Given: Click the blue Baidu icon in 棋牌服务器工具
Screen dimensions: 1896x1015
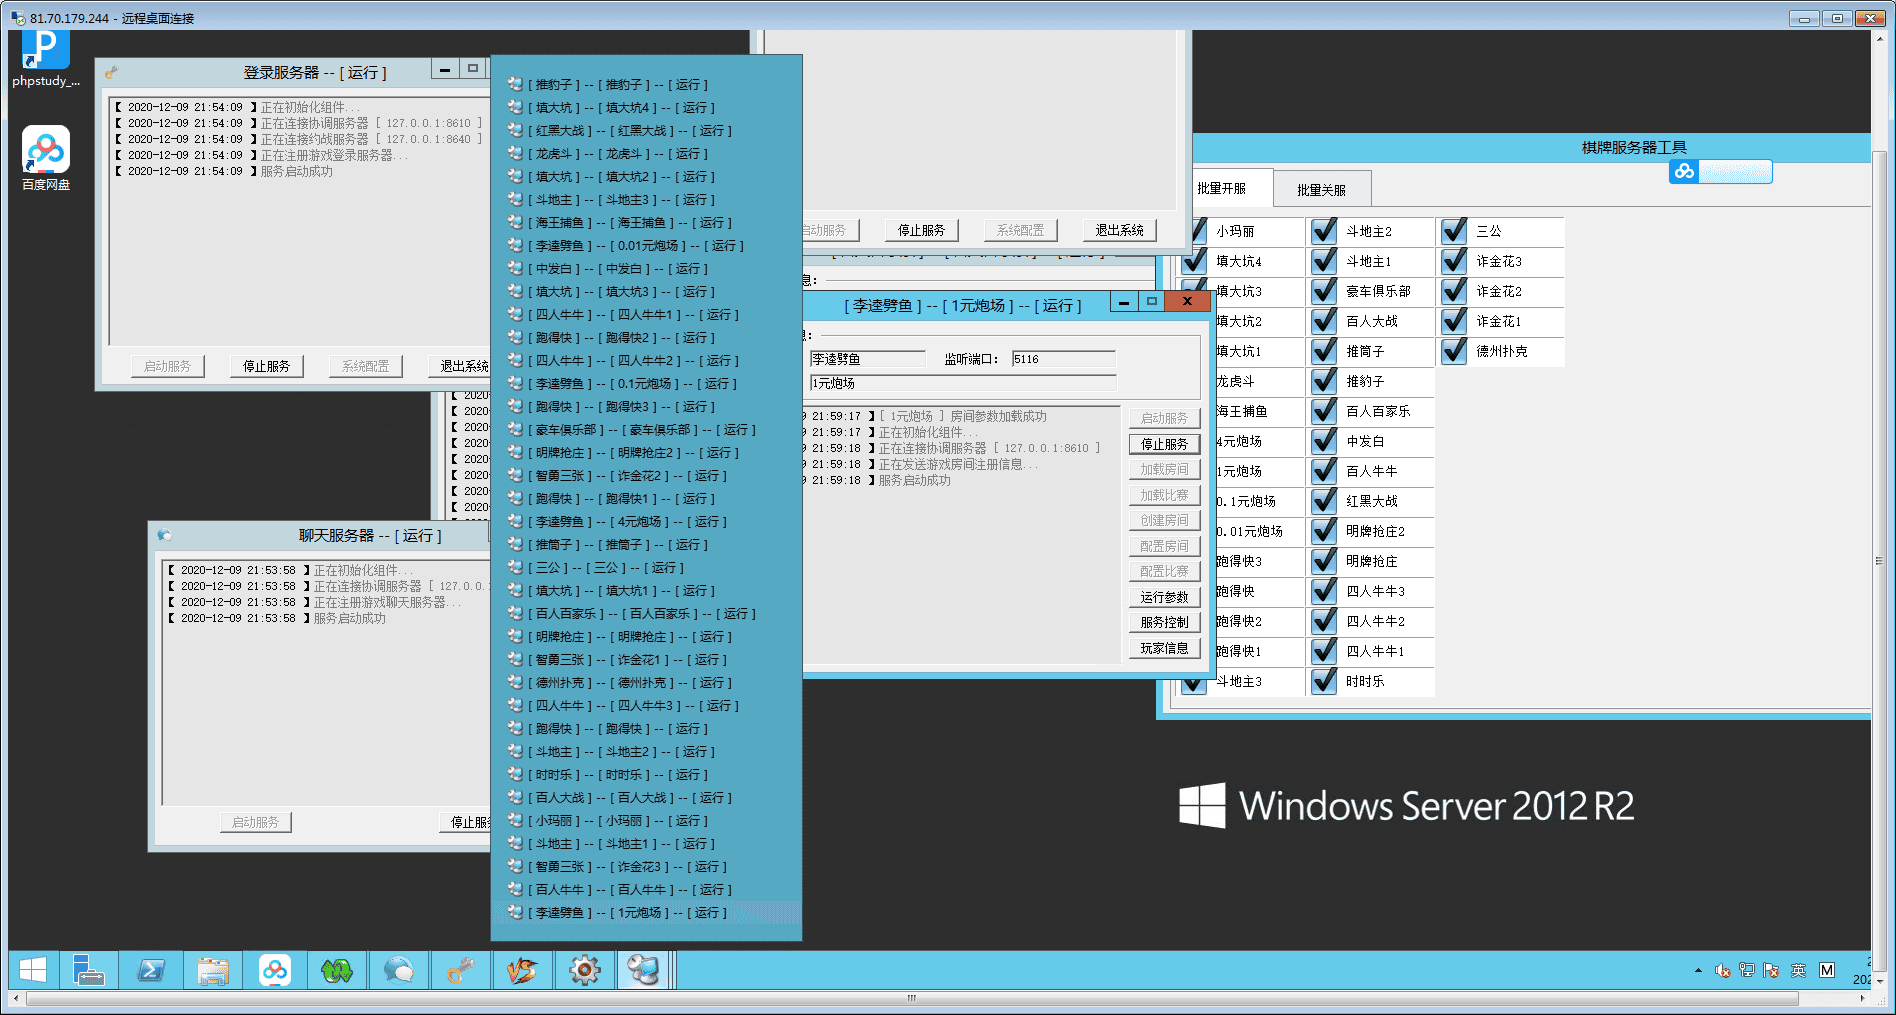Looking at the screenshot, I should click(1684, 172).
